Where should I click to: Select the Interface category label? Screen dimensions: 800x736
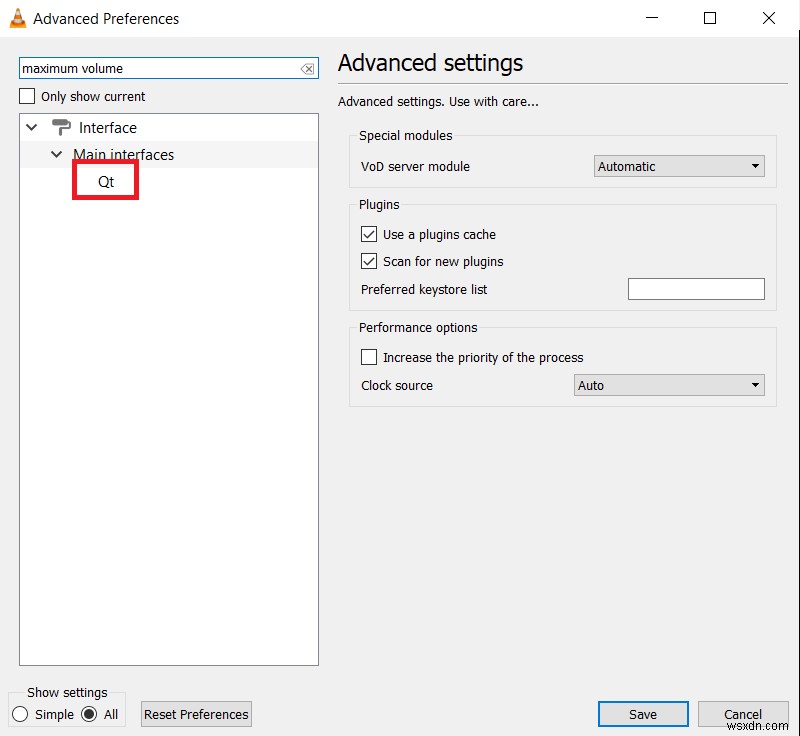pyautogui.click(x=108, y=128)
